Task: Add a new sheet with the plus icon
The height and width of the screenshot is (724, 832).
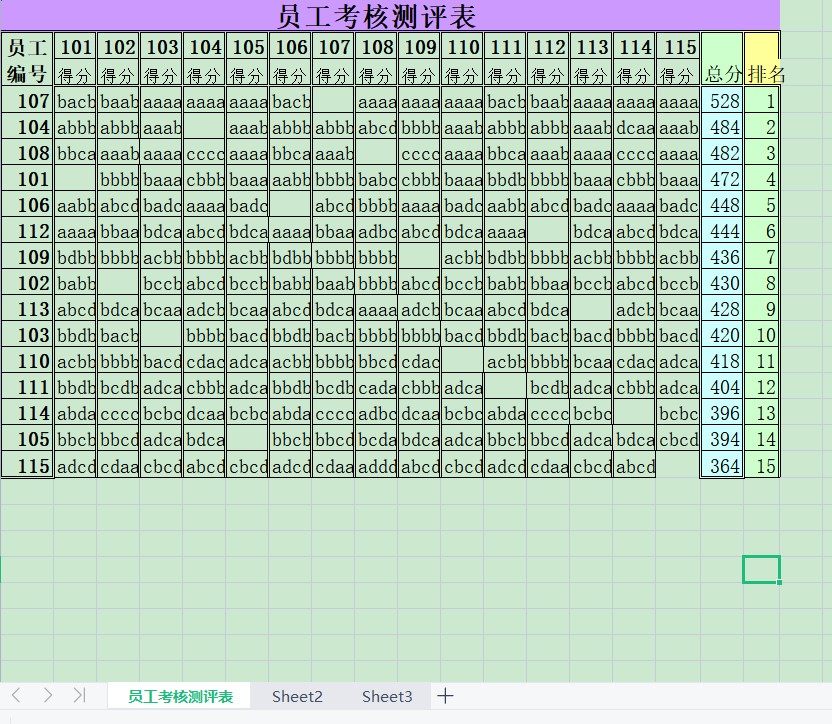Action: (x=446, y=696)
